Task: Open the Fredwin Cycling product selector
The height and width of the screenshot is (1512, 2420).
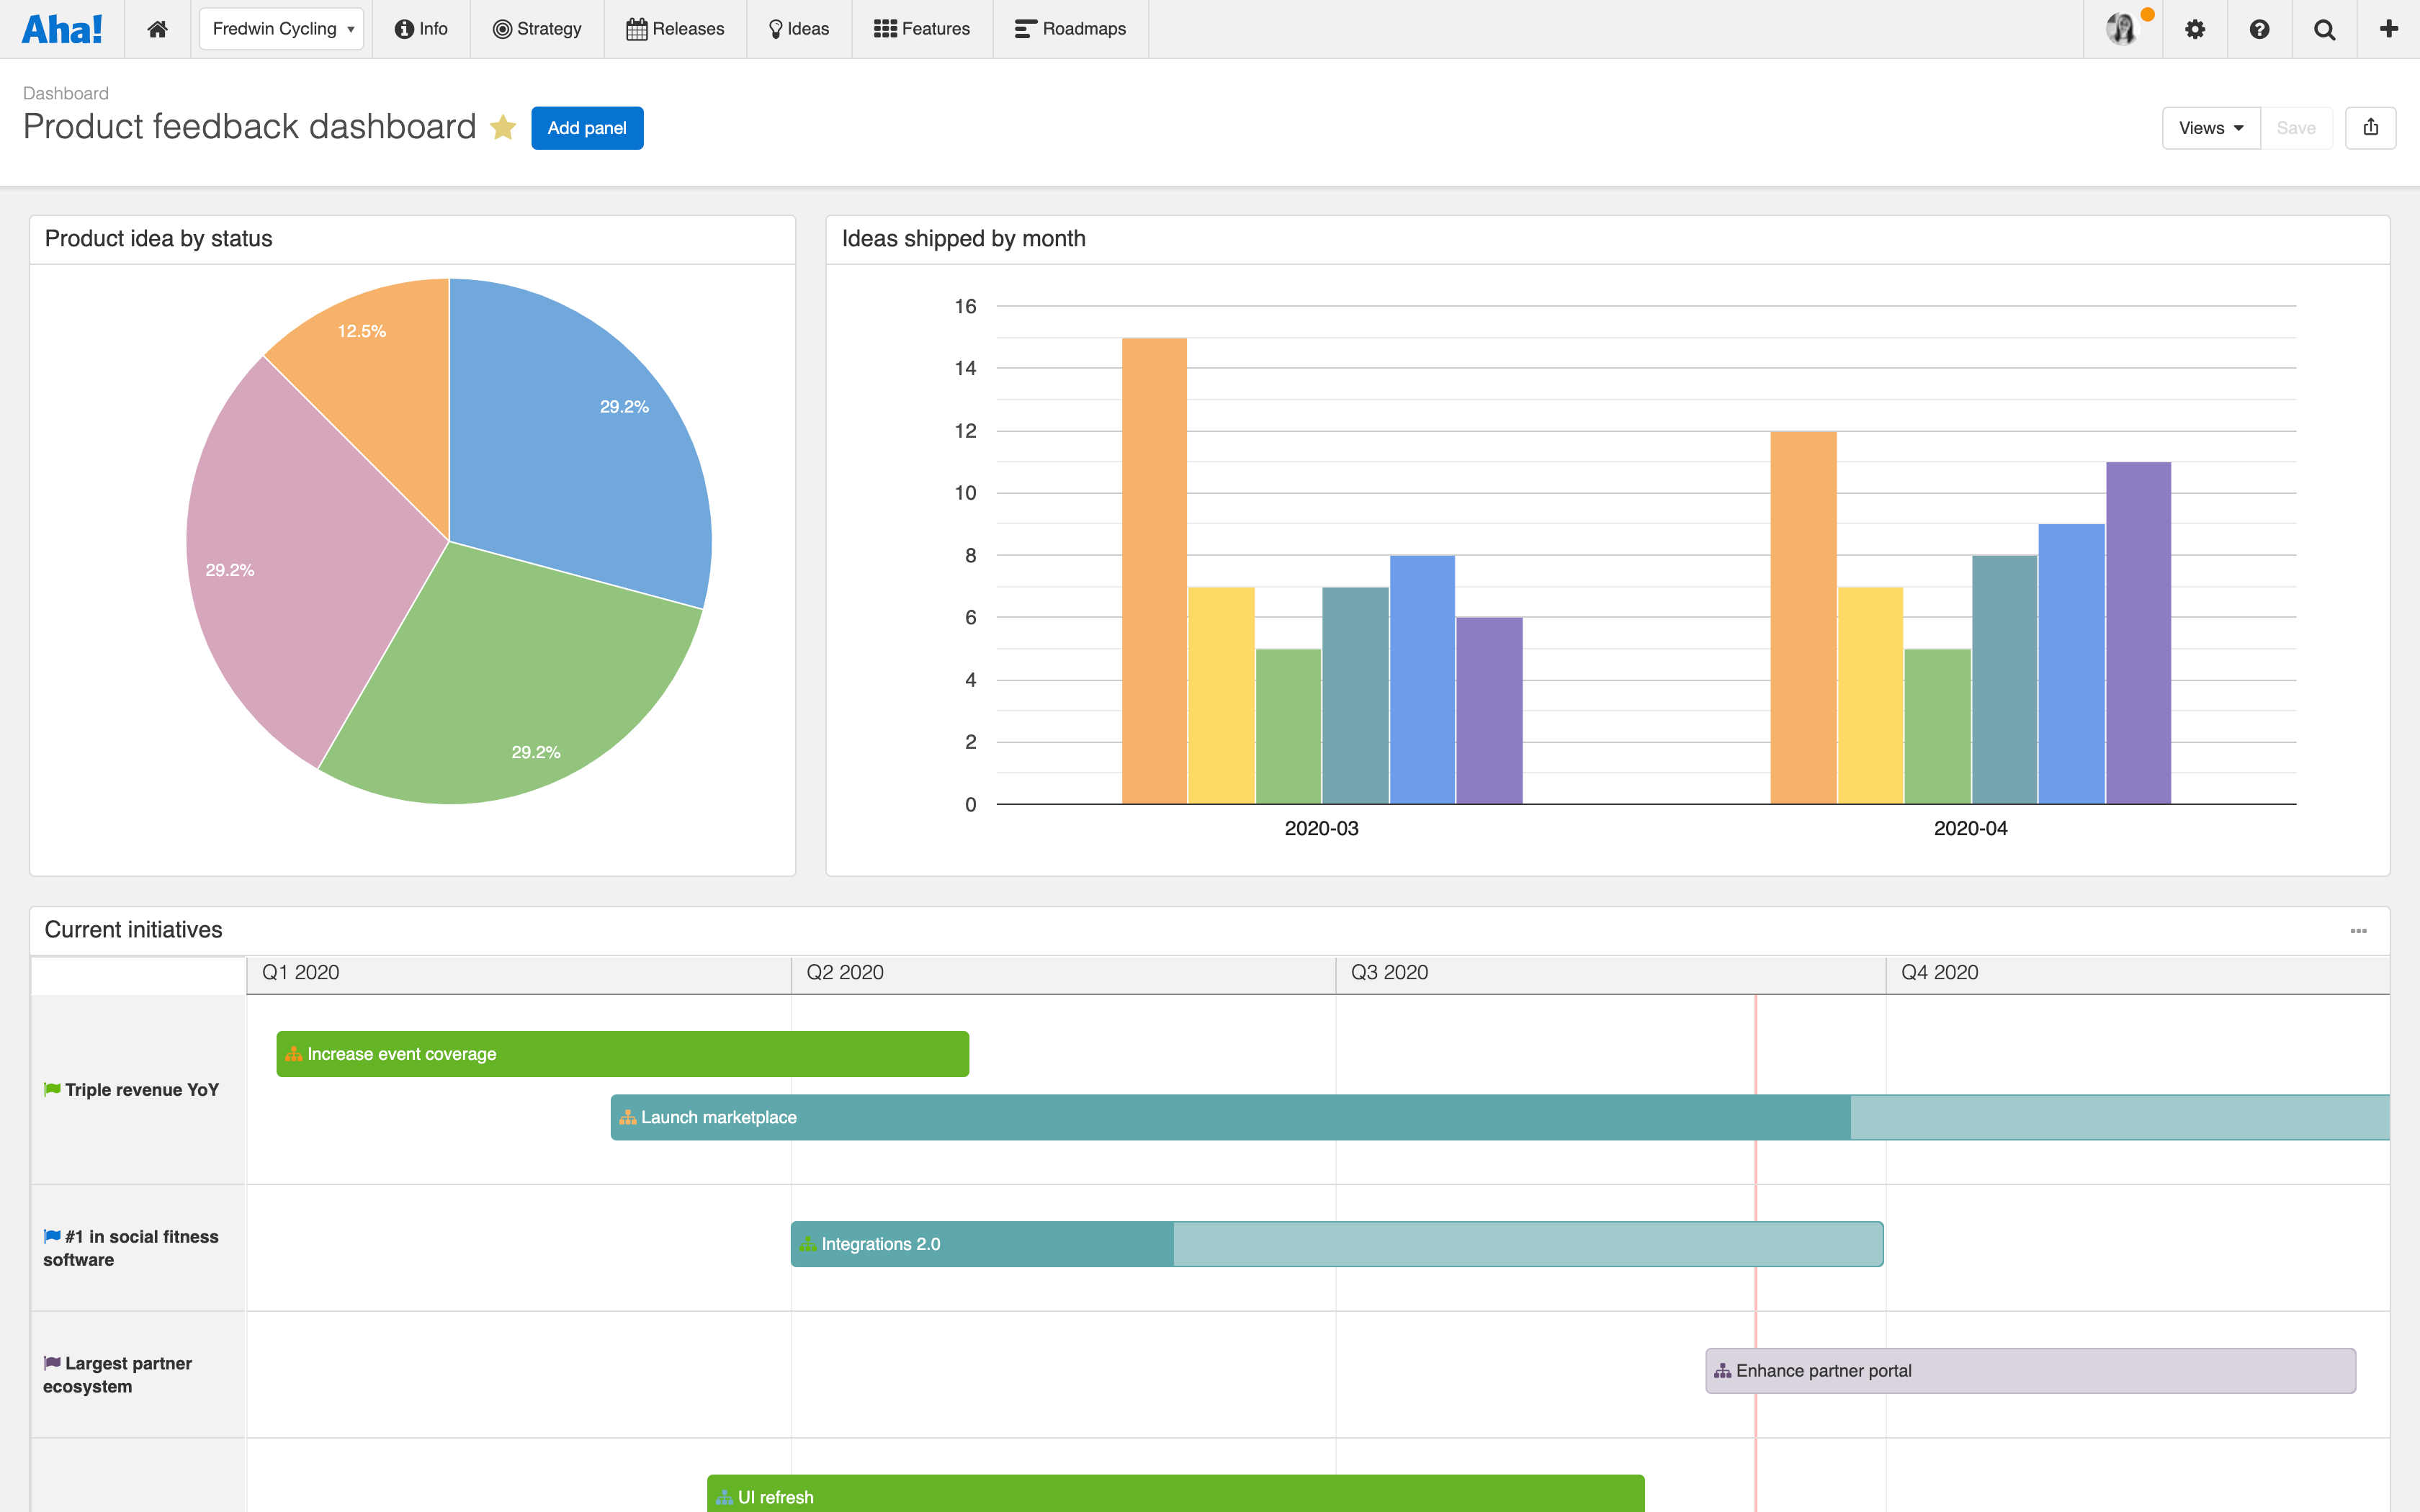Action: coord(281,28)
